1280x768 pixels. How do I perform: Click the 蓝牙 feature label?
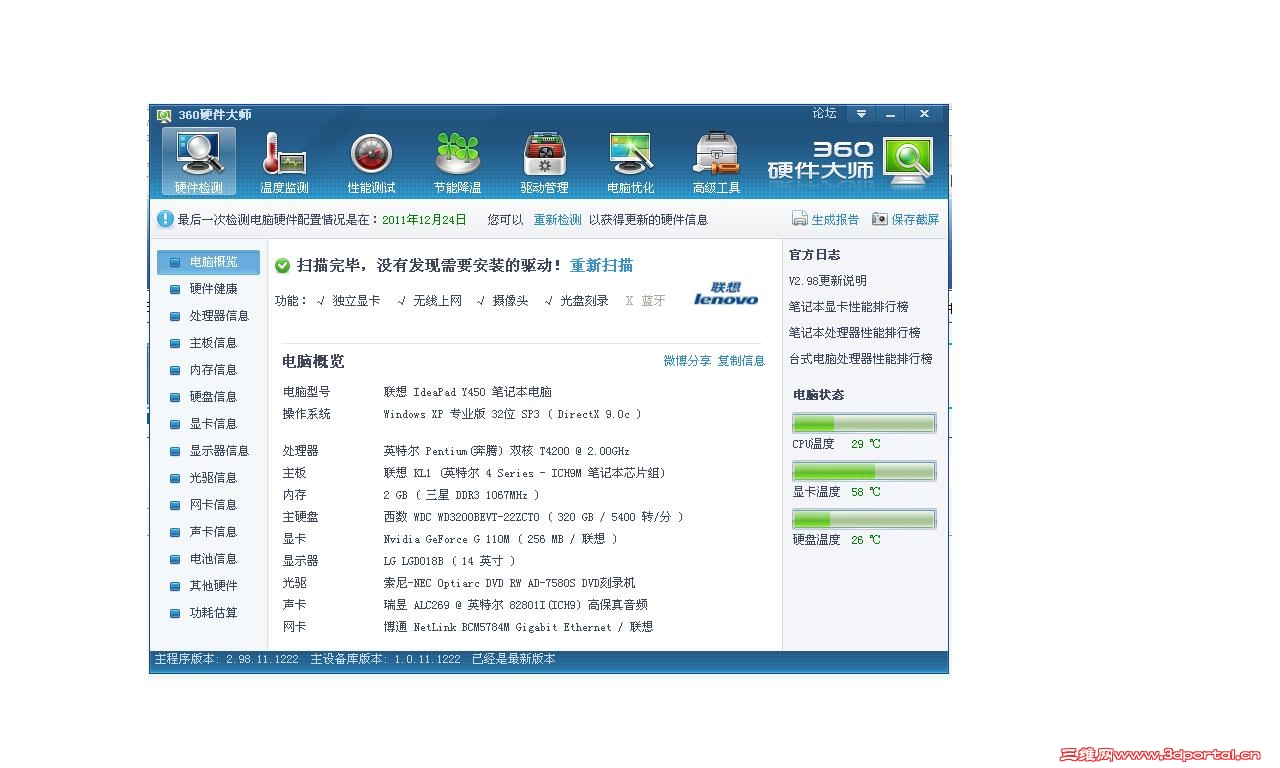tap(653, 301)
